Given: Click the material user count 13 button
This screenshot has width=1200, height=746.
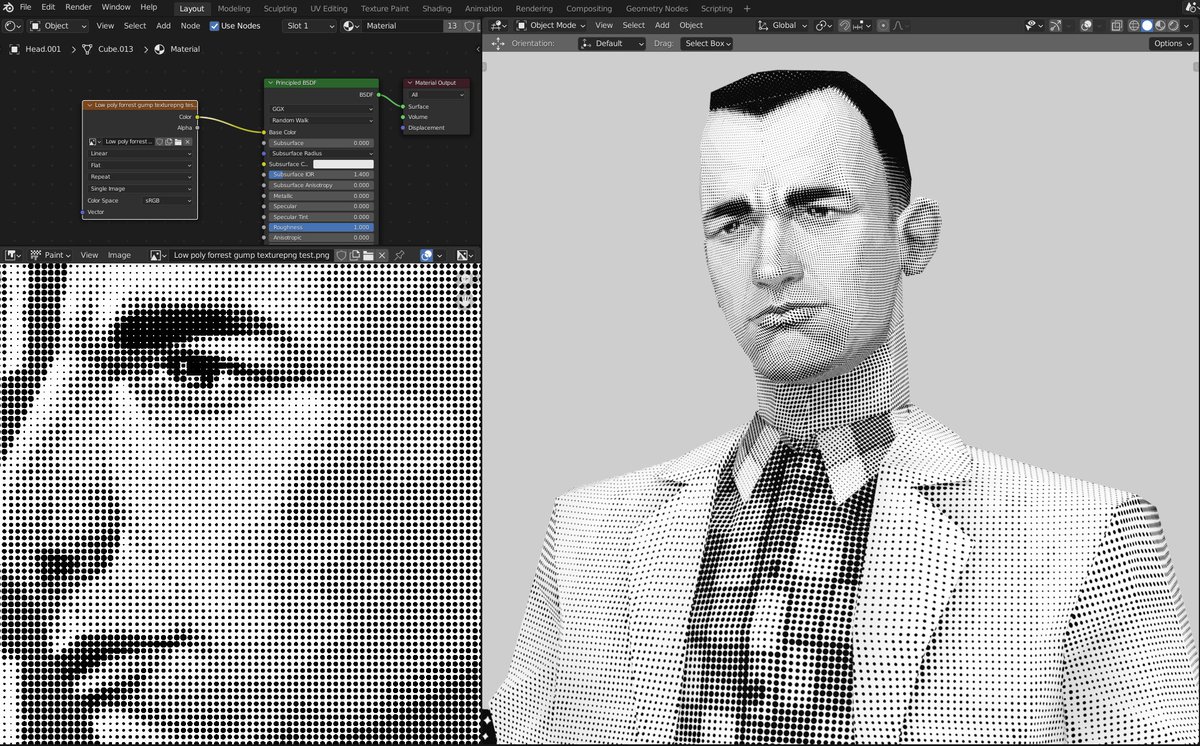Looking at the screenshot, I should [452, 25].
